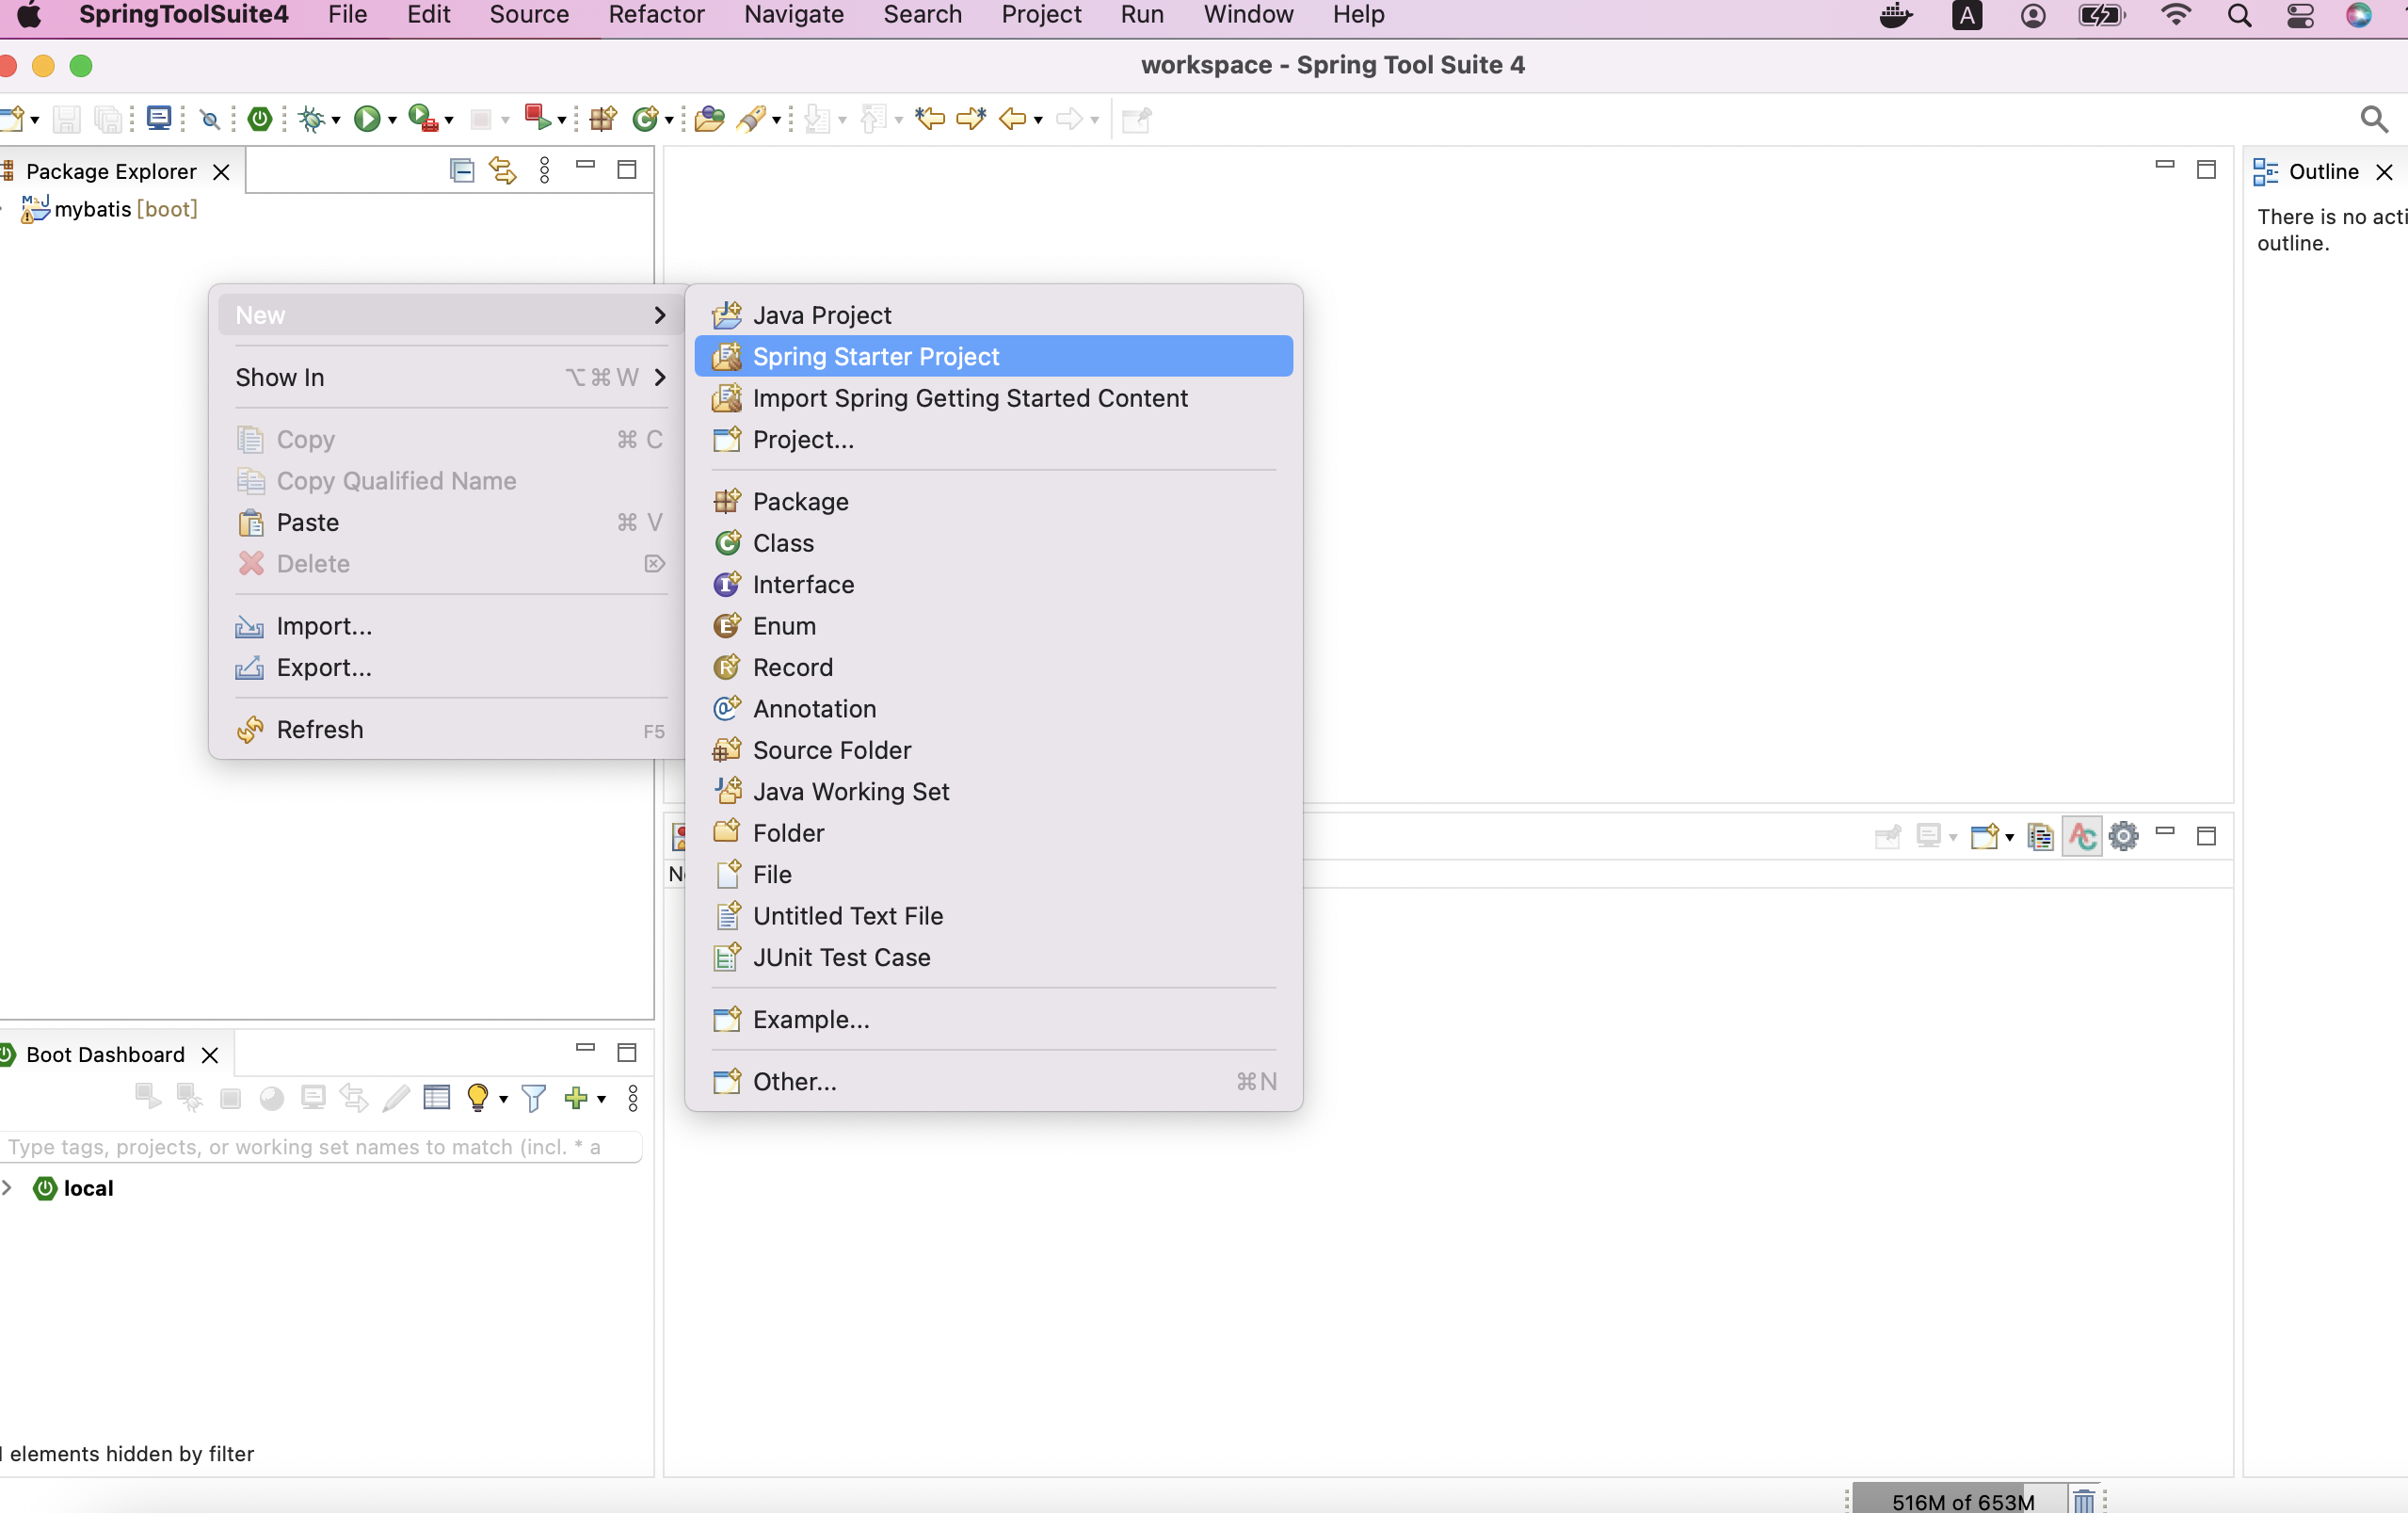The height and width of the screenshot is (1513, 2408).
Task: Click the properties table icon in Boot Dashboard
Action: (437, 1097)
